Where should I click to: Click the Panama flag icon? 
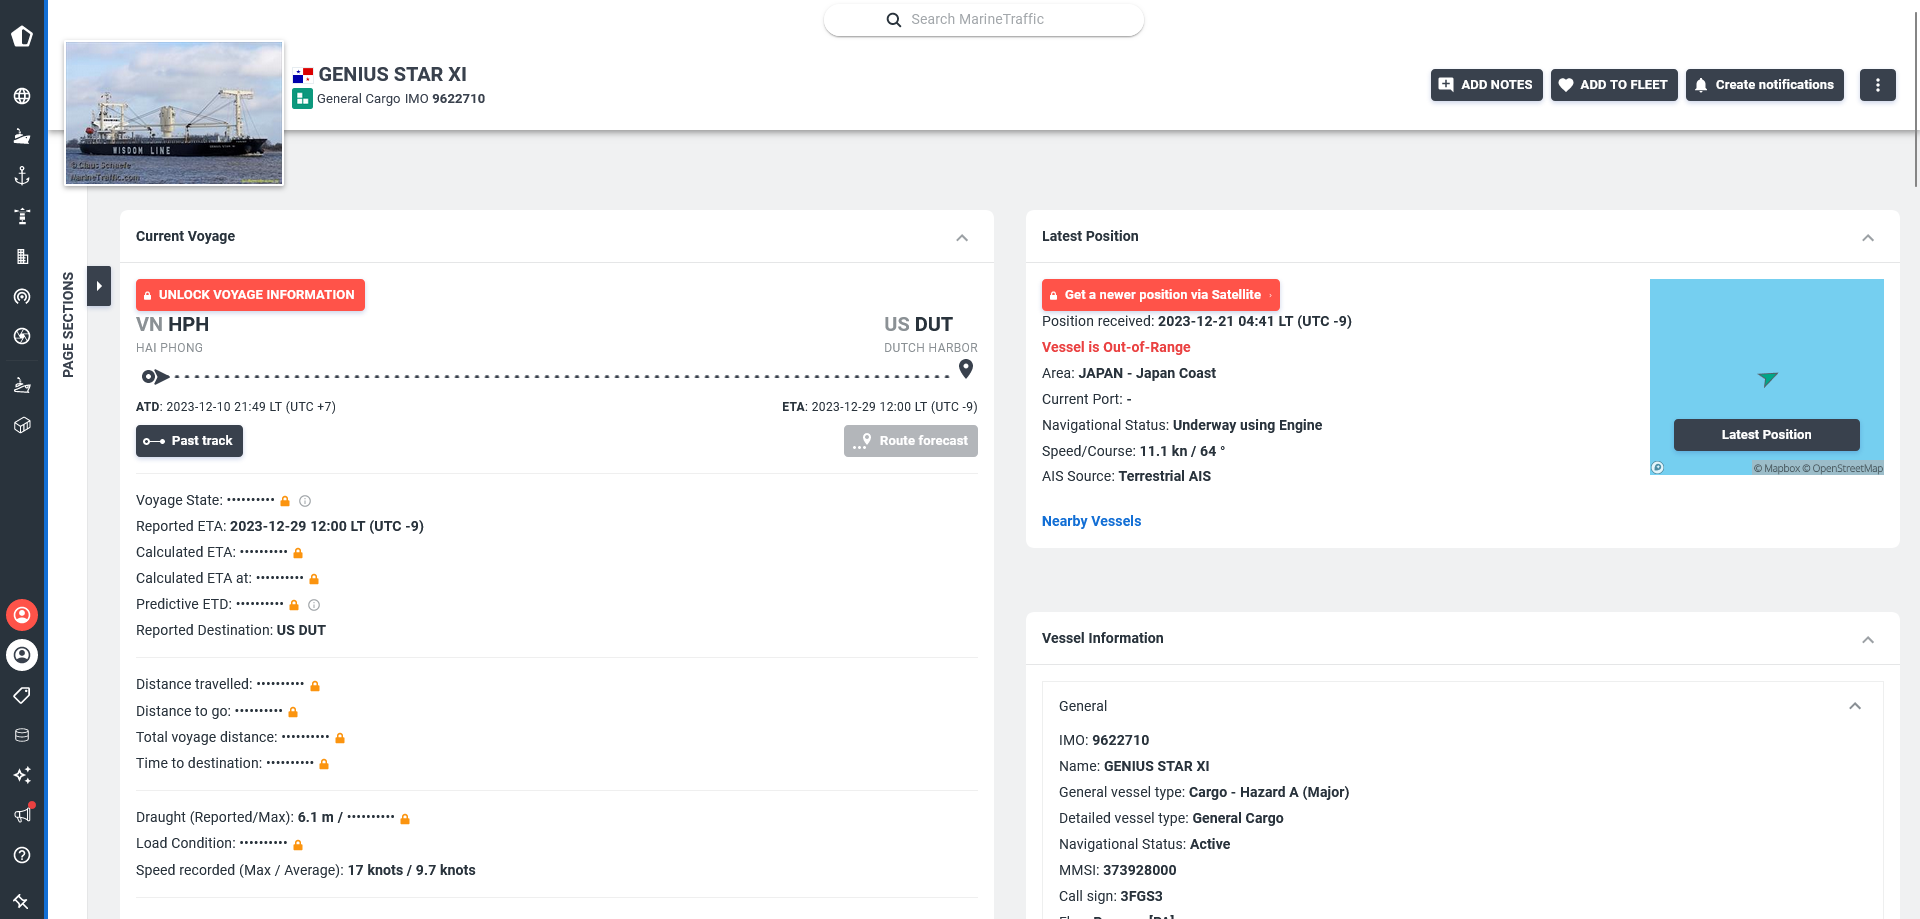303,75
